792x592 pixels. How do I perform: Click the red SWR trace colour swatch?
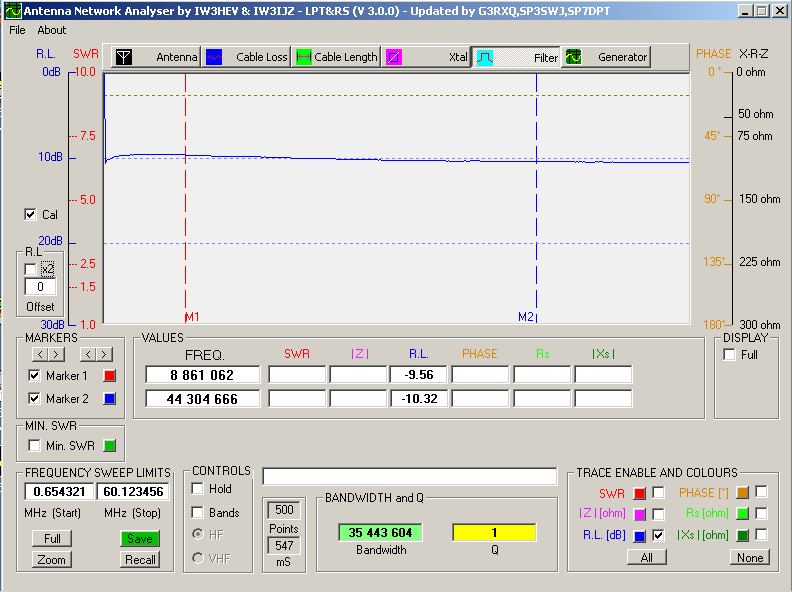coord(639,492)
